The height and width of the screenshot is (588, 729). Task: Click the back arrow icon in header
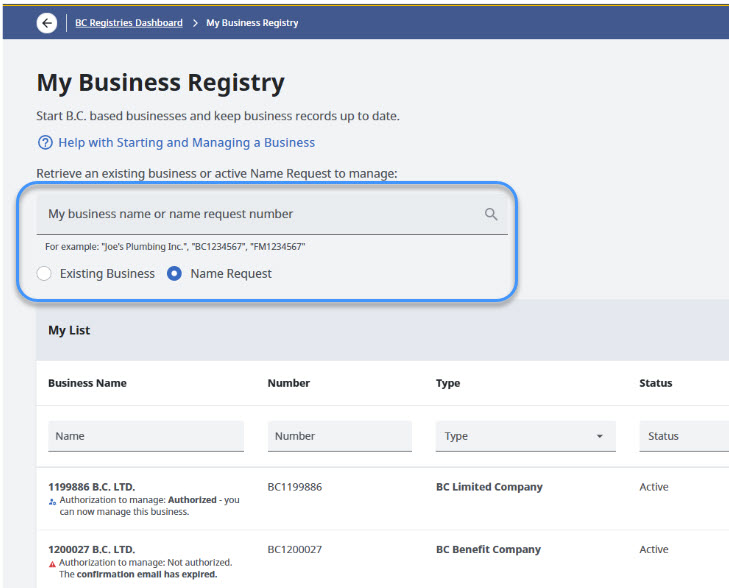click(x=47, y=23)
